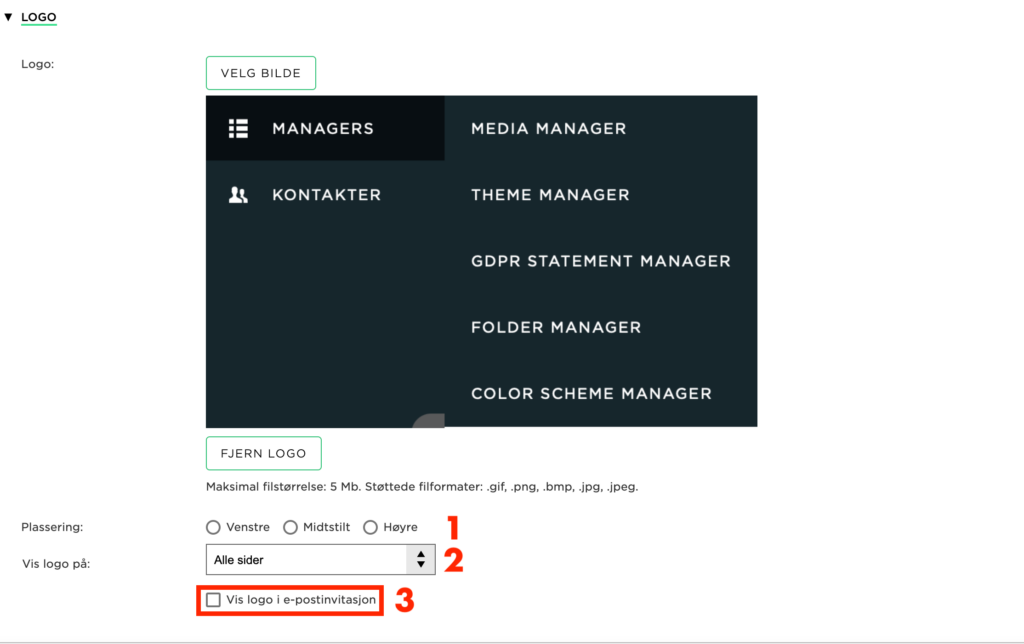
Task: Open the Alle sider dropdown
Action: click(x=321, y=560)
